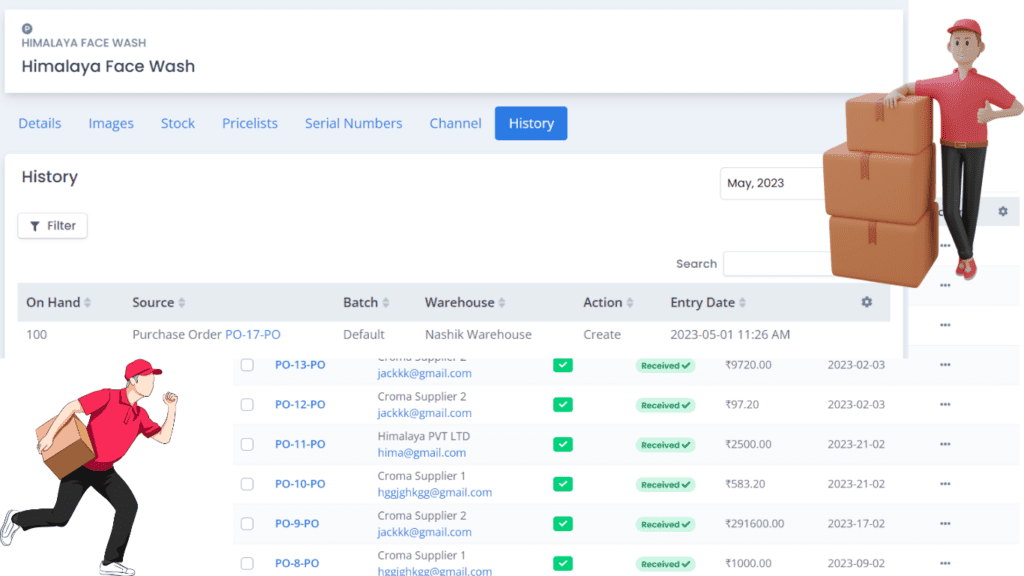Viewport: 1024px width, 576px height.
Task: Open the three-dot menu for PO-8-PO
Action: pos(945,563)
